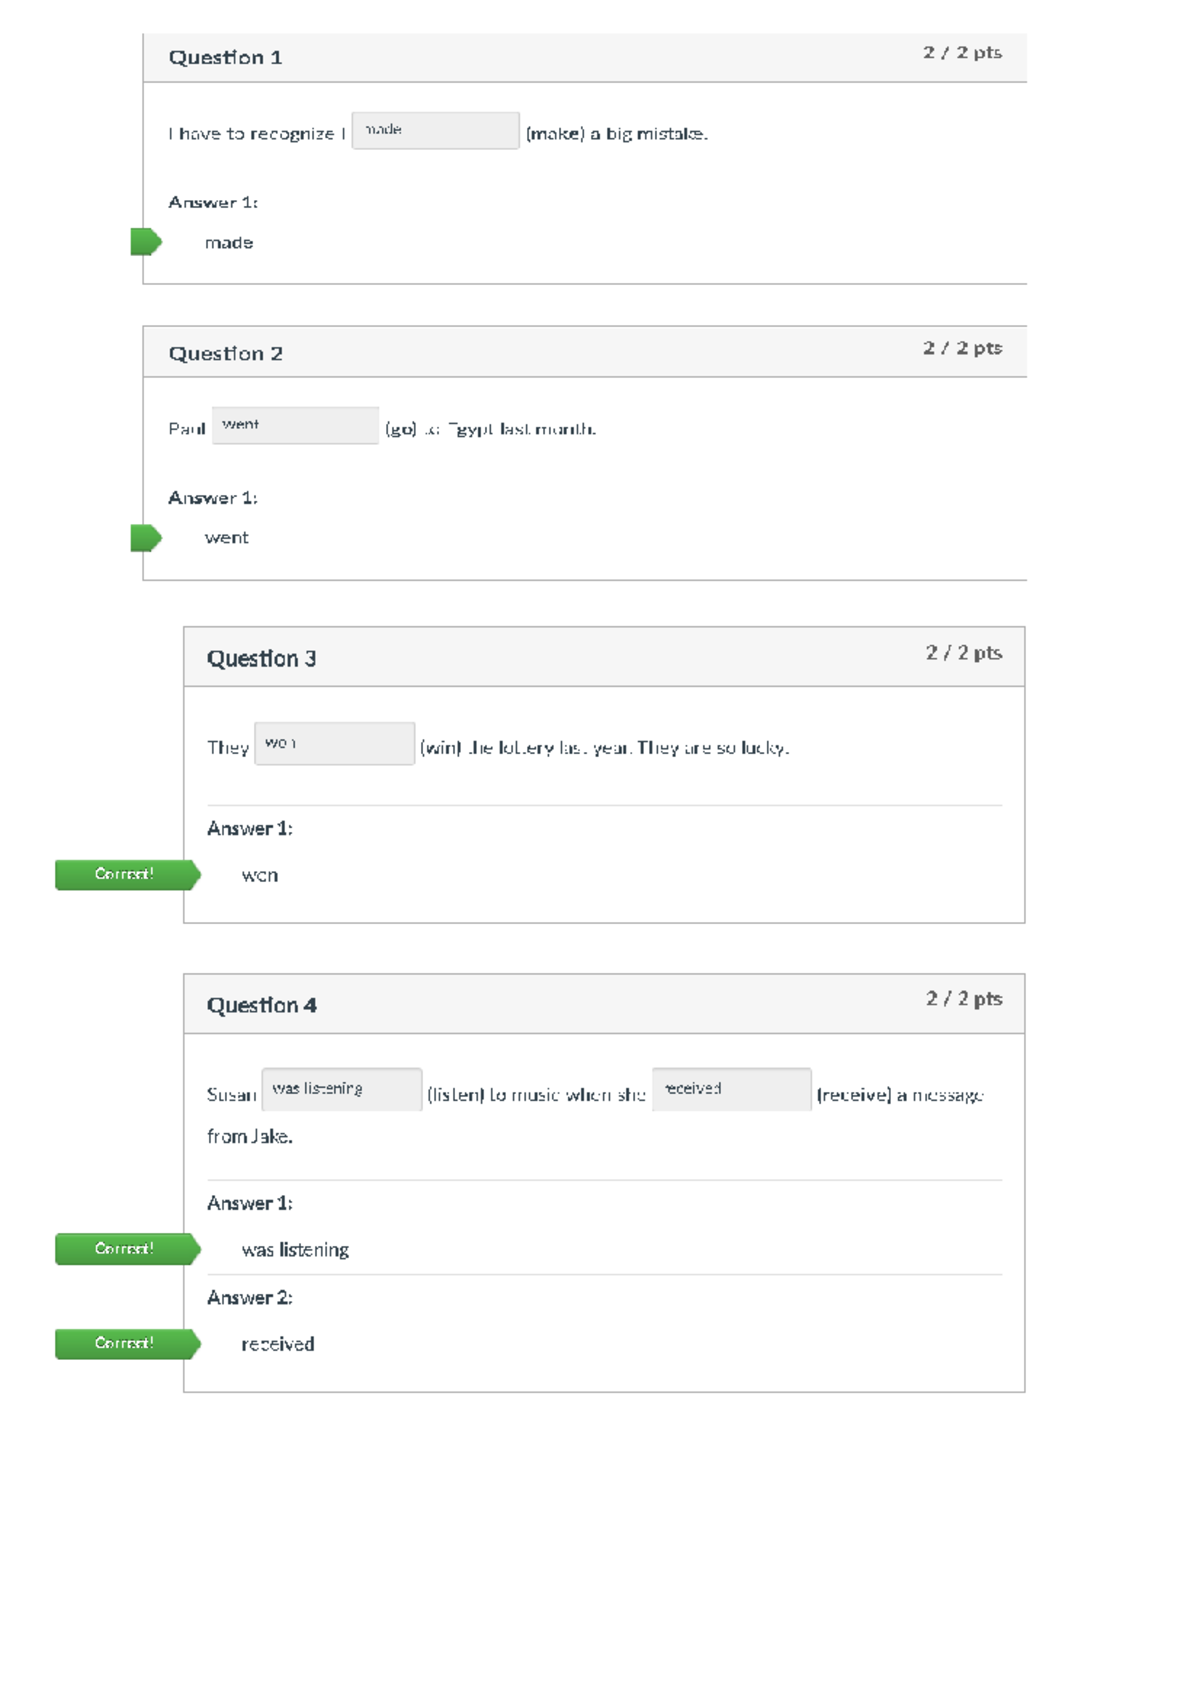Select the "went" blank in Question 2
The width and height of the screenshot is (1200, 1698).
[295, 426]
